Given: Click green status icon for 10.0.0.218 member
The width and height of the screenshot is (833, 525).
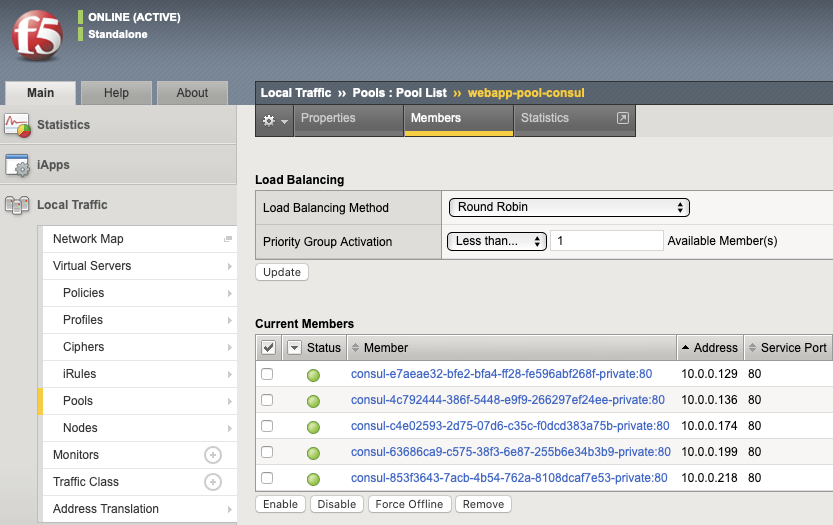Looking at the screenshot, I should pos(313,479).
